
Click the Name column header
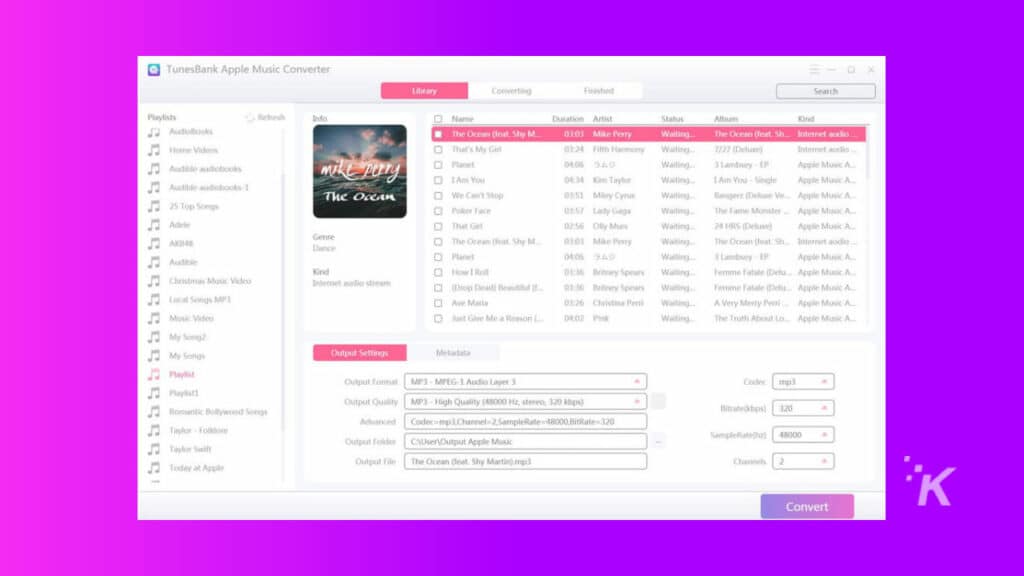[x=462, y=119]
